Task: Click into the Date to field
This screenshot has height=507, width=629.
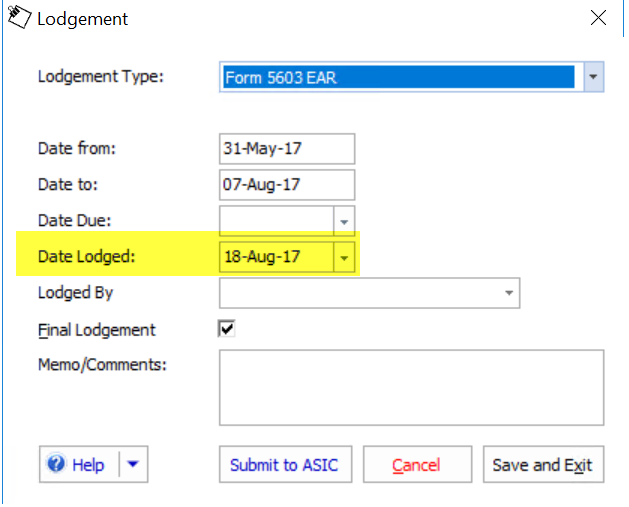Action: pos(287,185)
